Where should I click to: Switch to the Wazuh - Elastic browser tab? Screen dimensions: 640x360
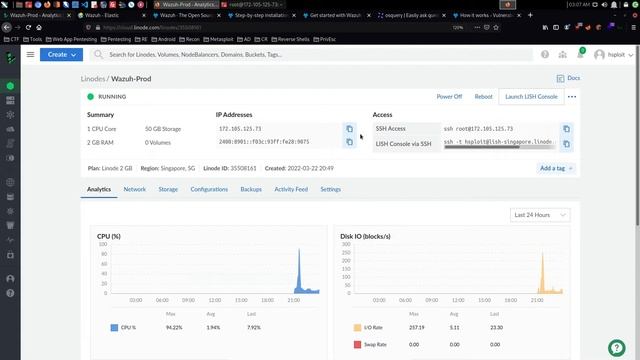tap(111, 15)
